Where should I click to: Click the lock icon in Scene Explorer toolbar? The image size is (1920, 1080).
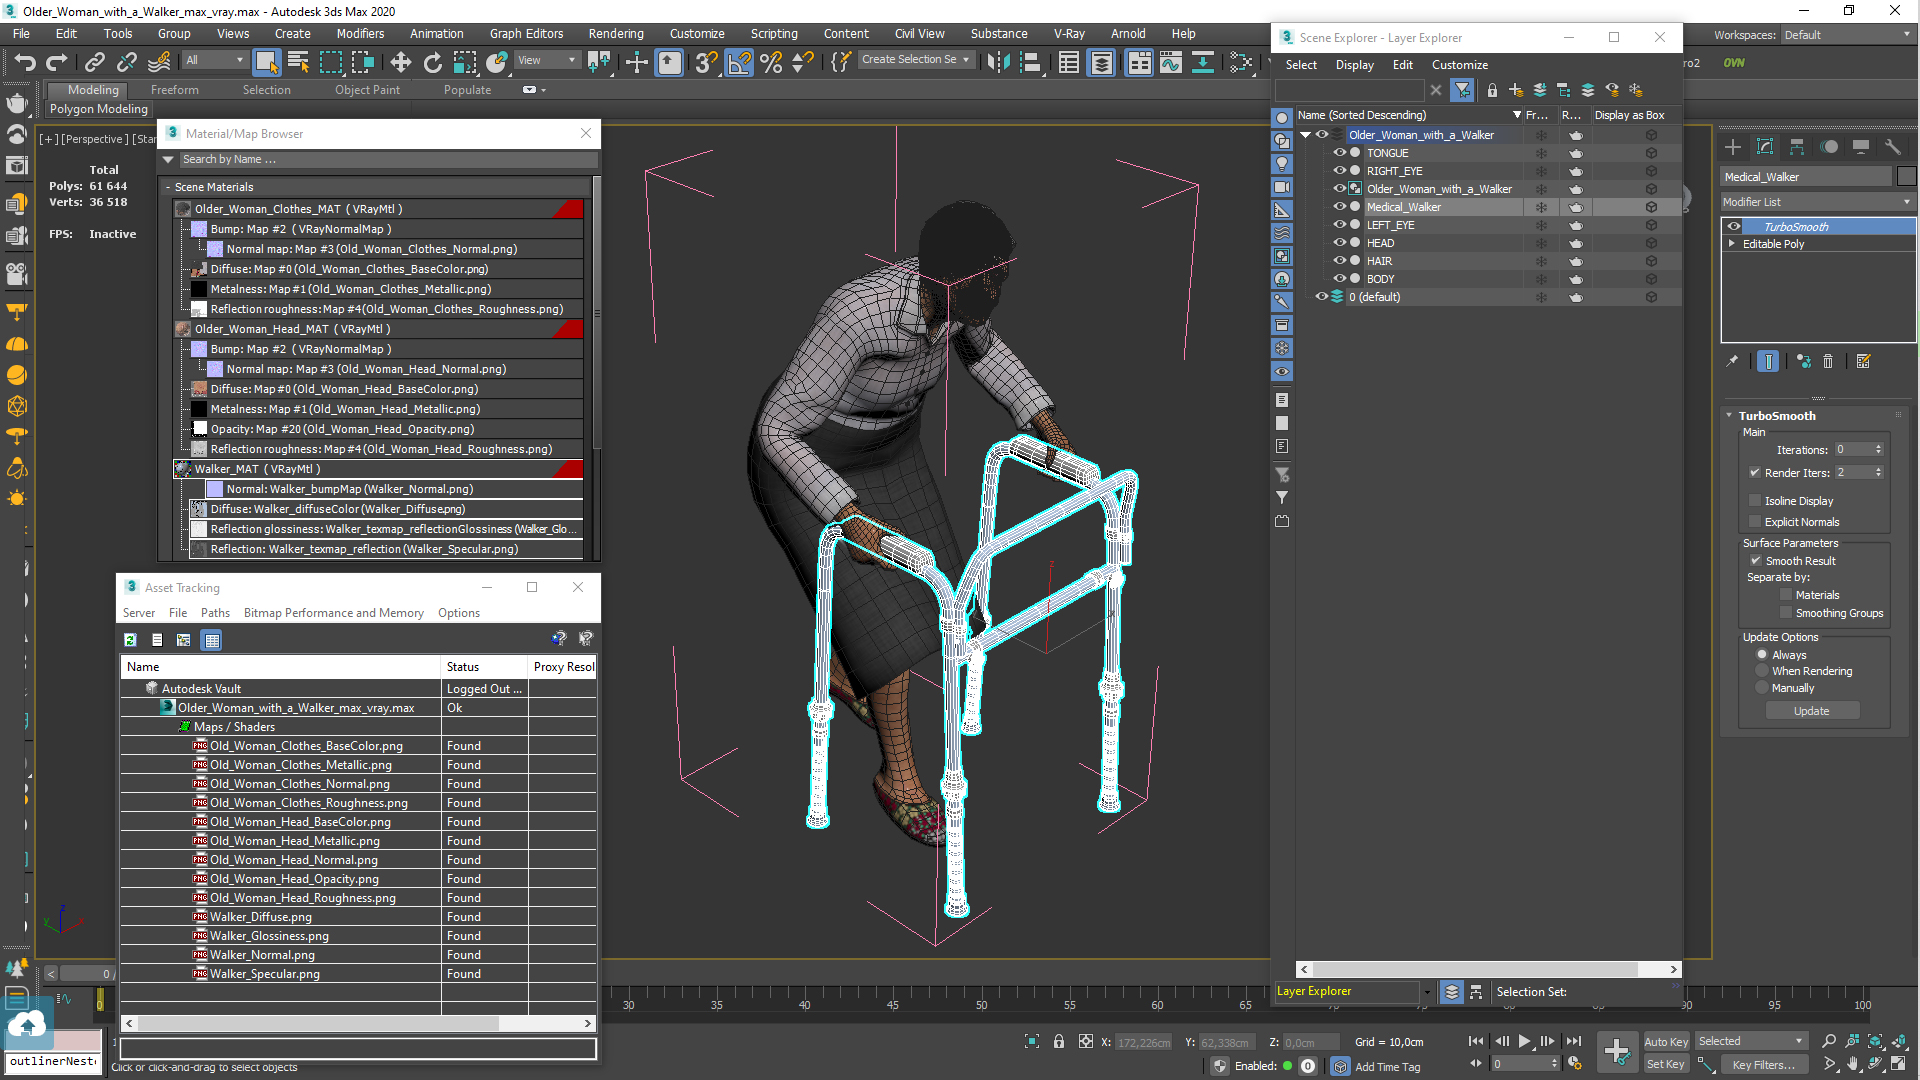pyautogui.click(x=1492, y=90)
